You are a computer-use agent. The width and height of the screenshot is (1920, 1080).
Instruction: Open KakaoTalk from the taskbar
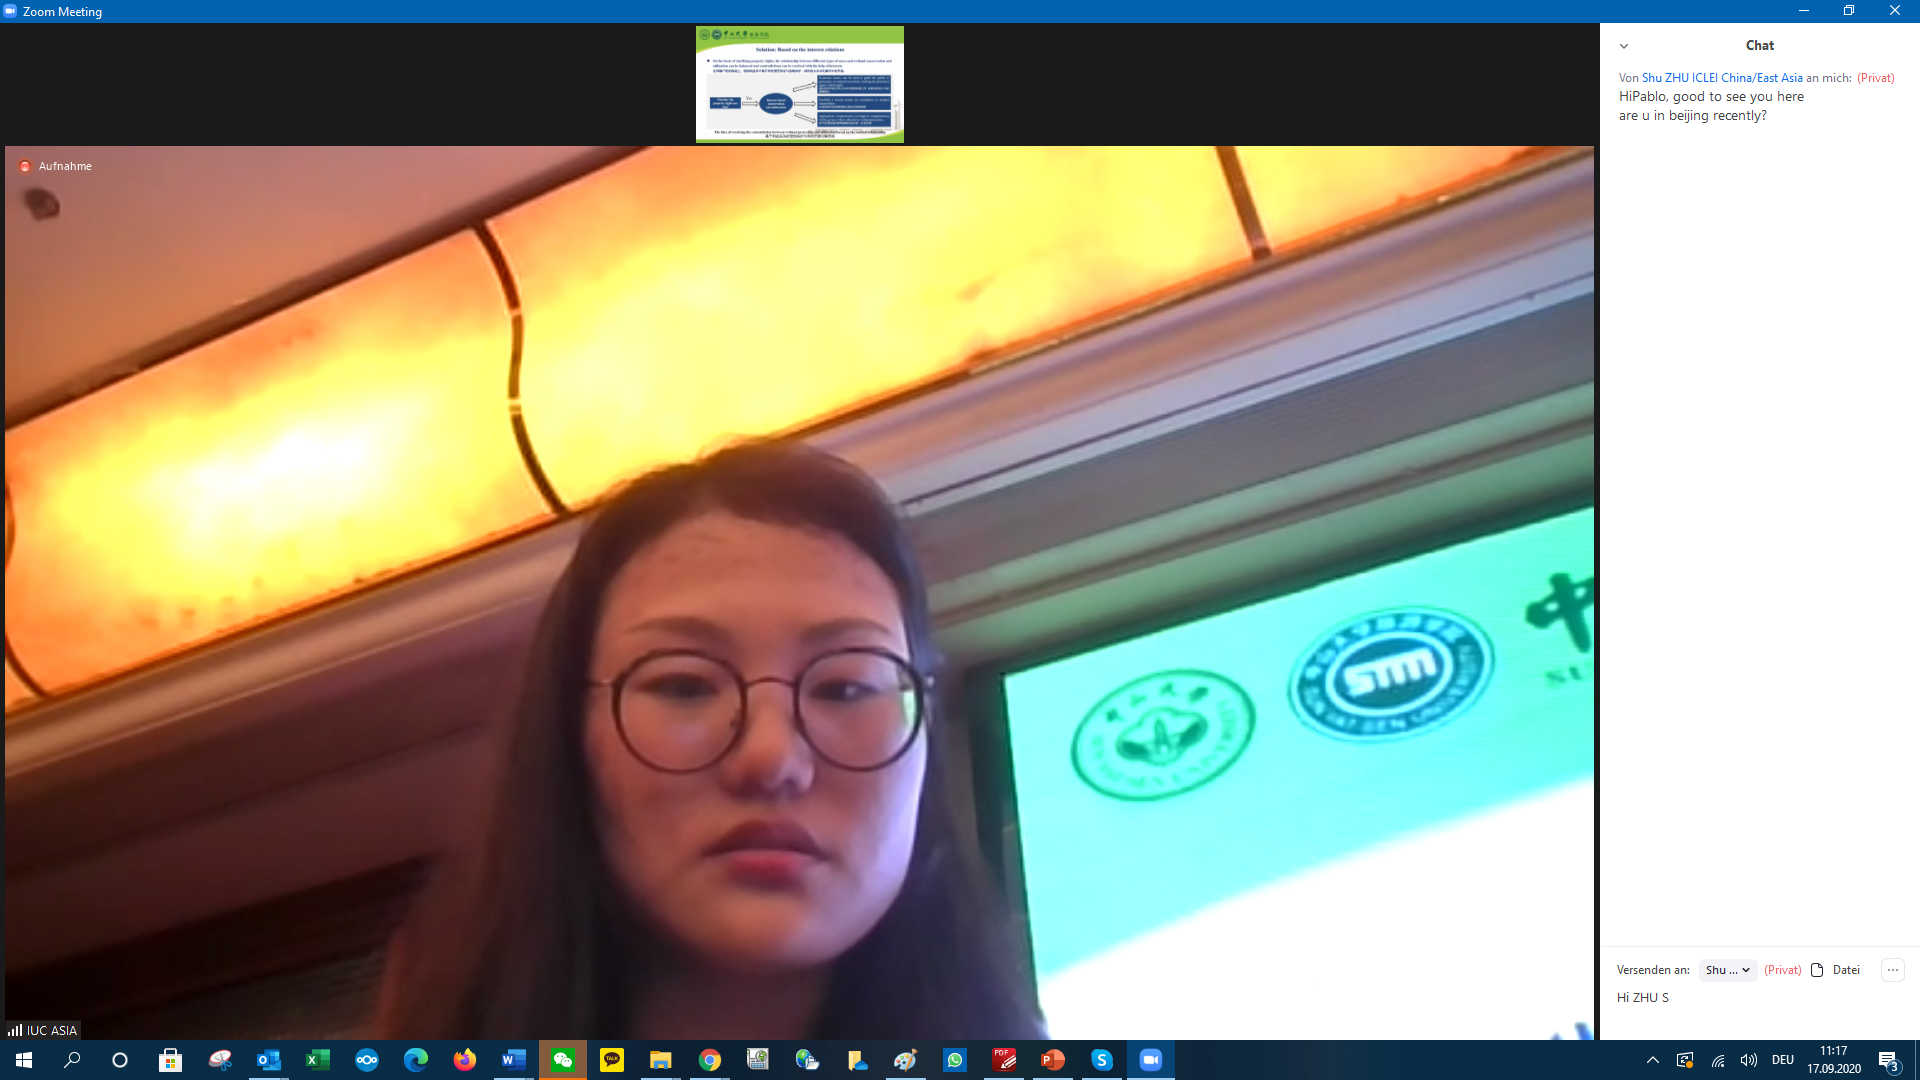[612, 1060]
